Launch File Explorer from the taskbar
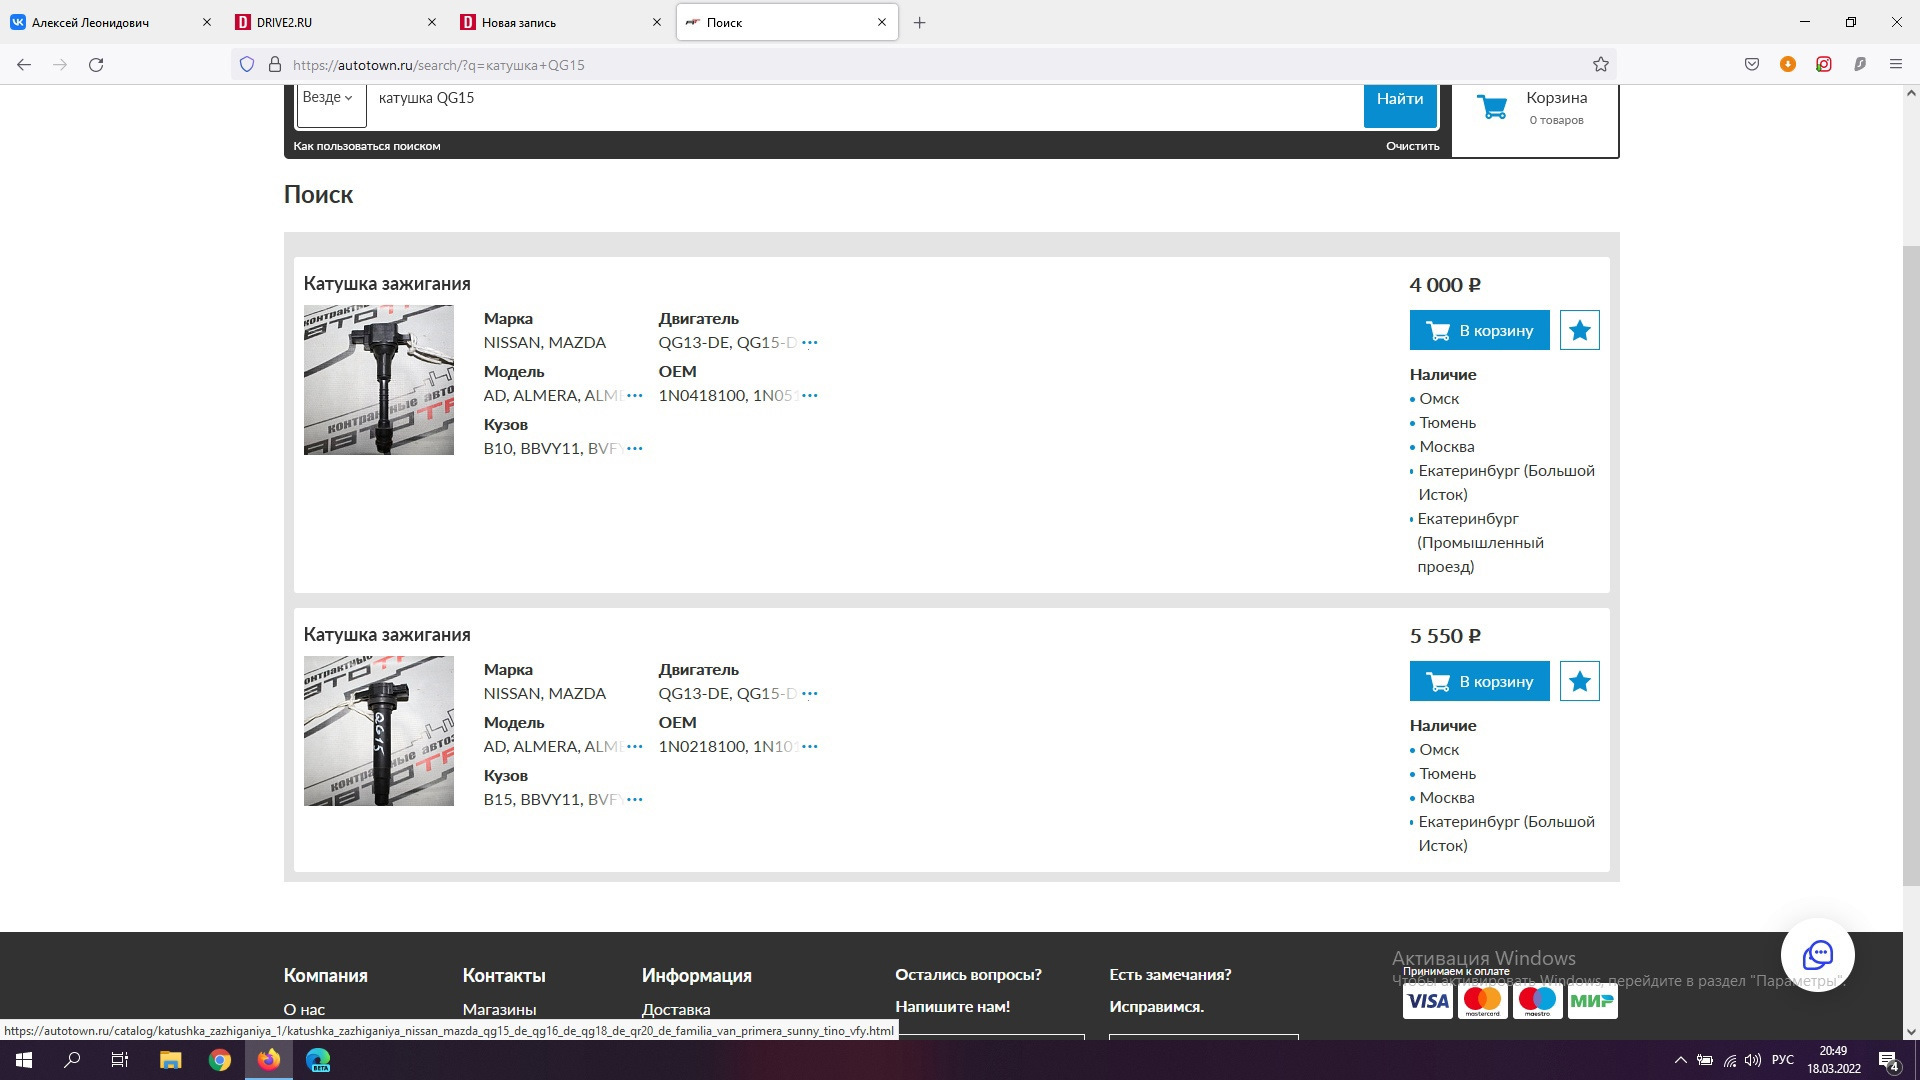The width and height of the screenshot is (1920, 1080). pos(170,1060)
